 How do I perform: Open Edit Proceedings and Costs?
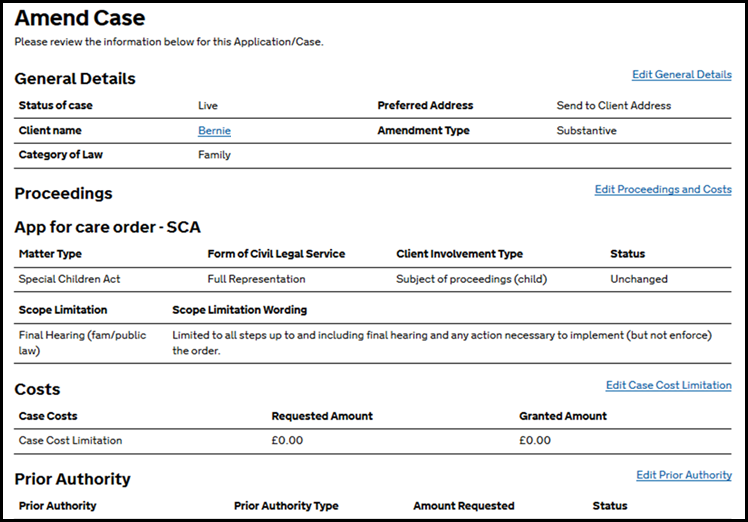tap(662, 190)
